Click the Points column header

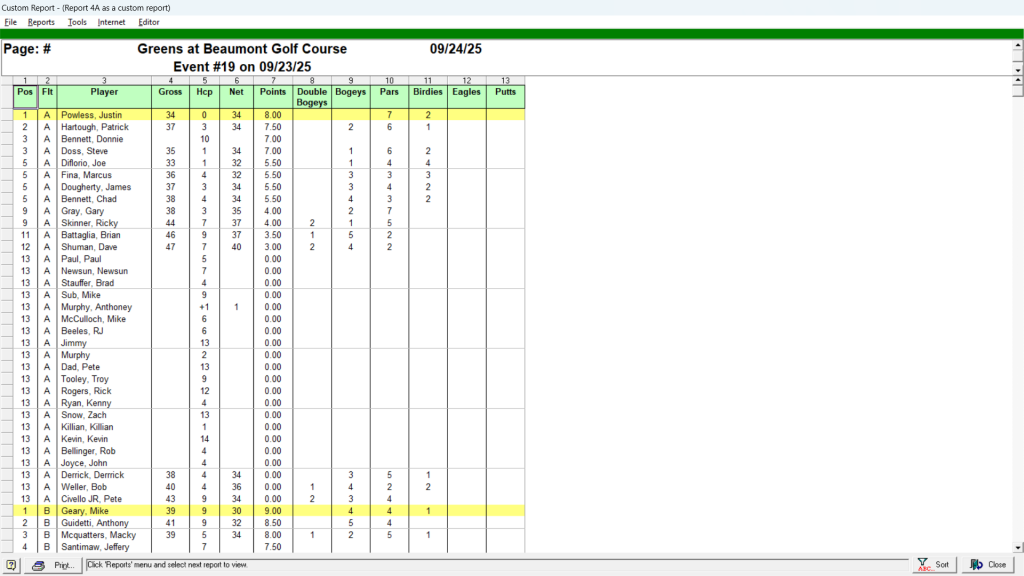tap(272, 91)
